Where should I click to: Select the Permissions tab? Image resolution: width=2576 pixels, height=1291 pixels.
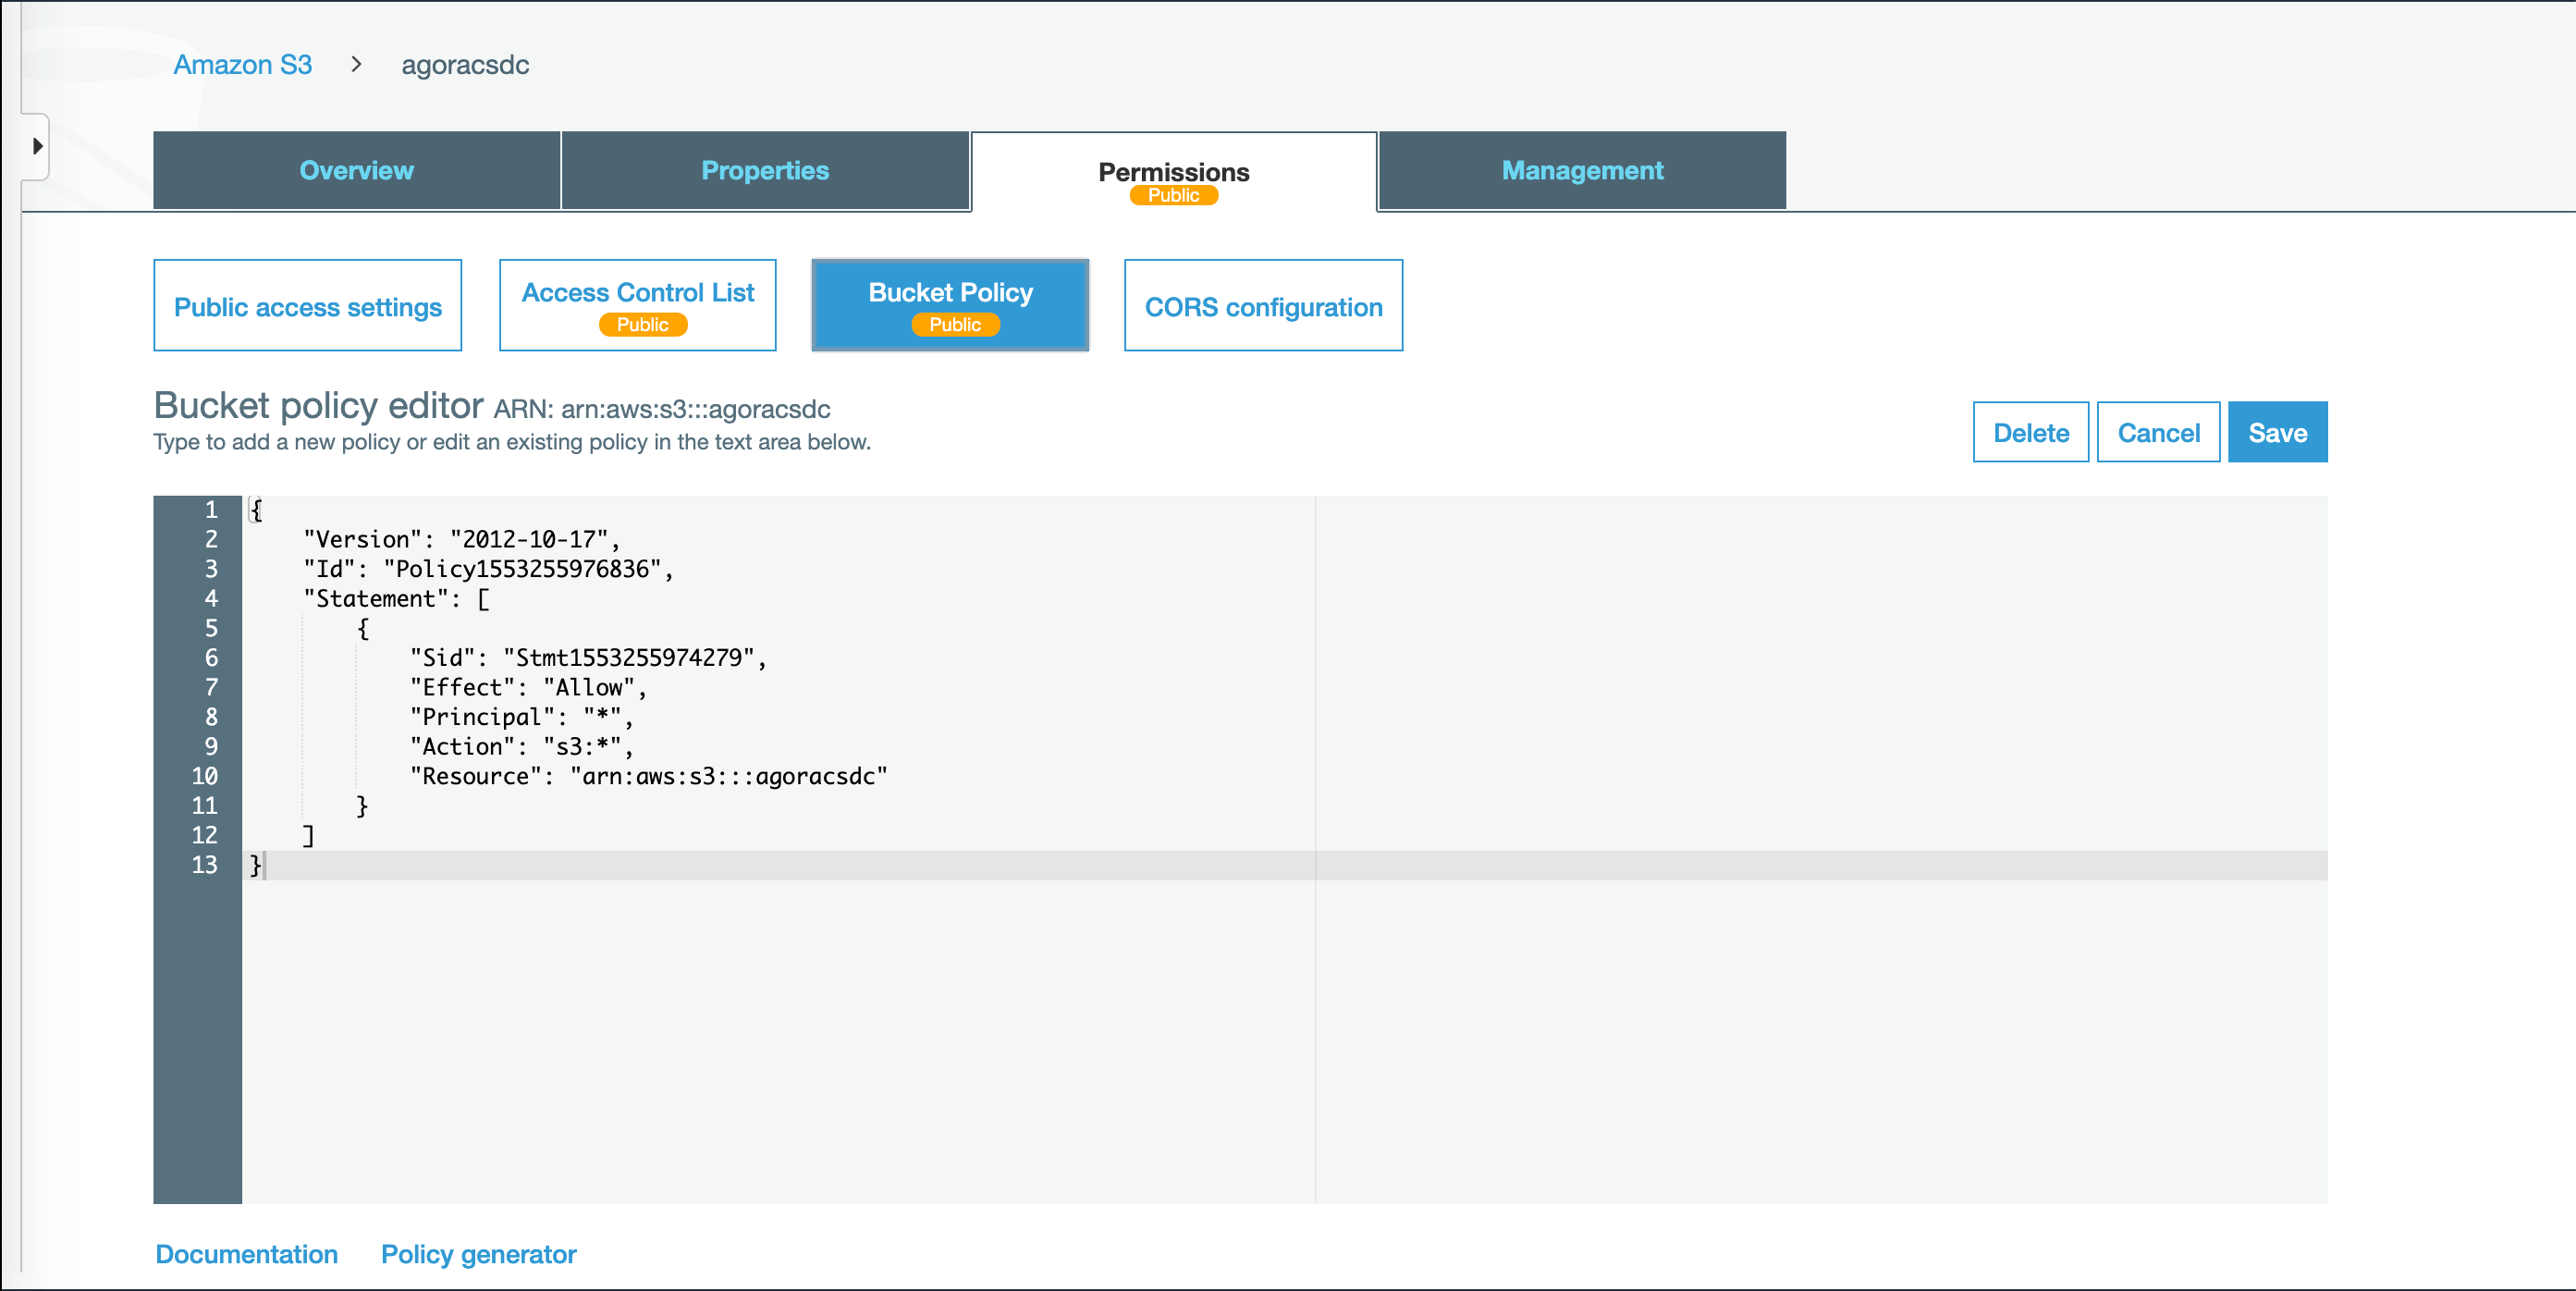pos(1173,172)
